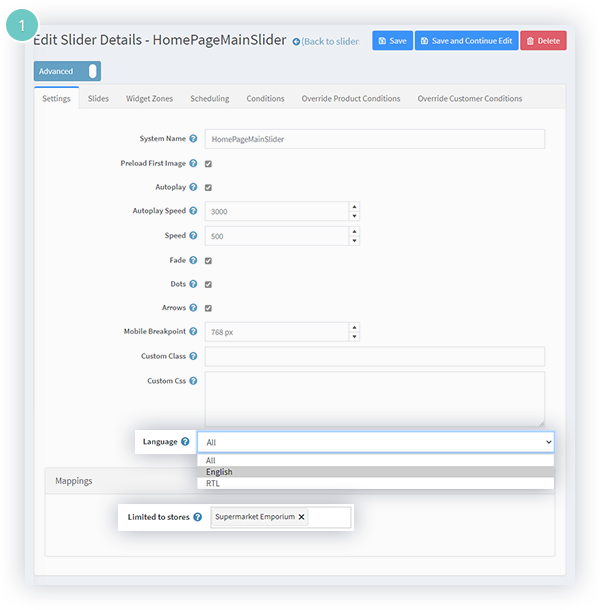Decrease the Mobile Breakpoint value
The height and width of the screenshot is (610, 600).
354,337
